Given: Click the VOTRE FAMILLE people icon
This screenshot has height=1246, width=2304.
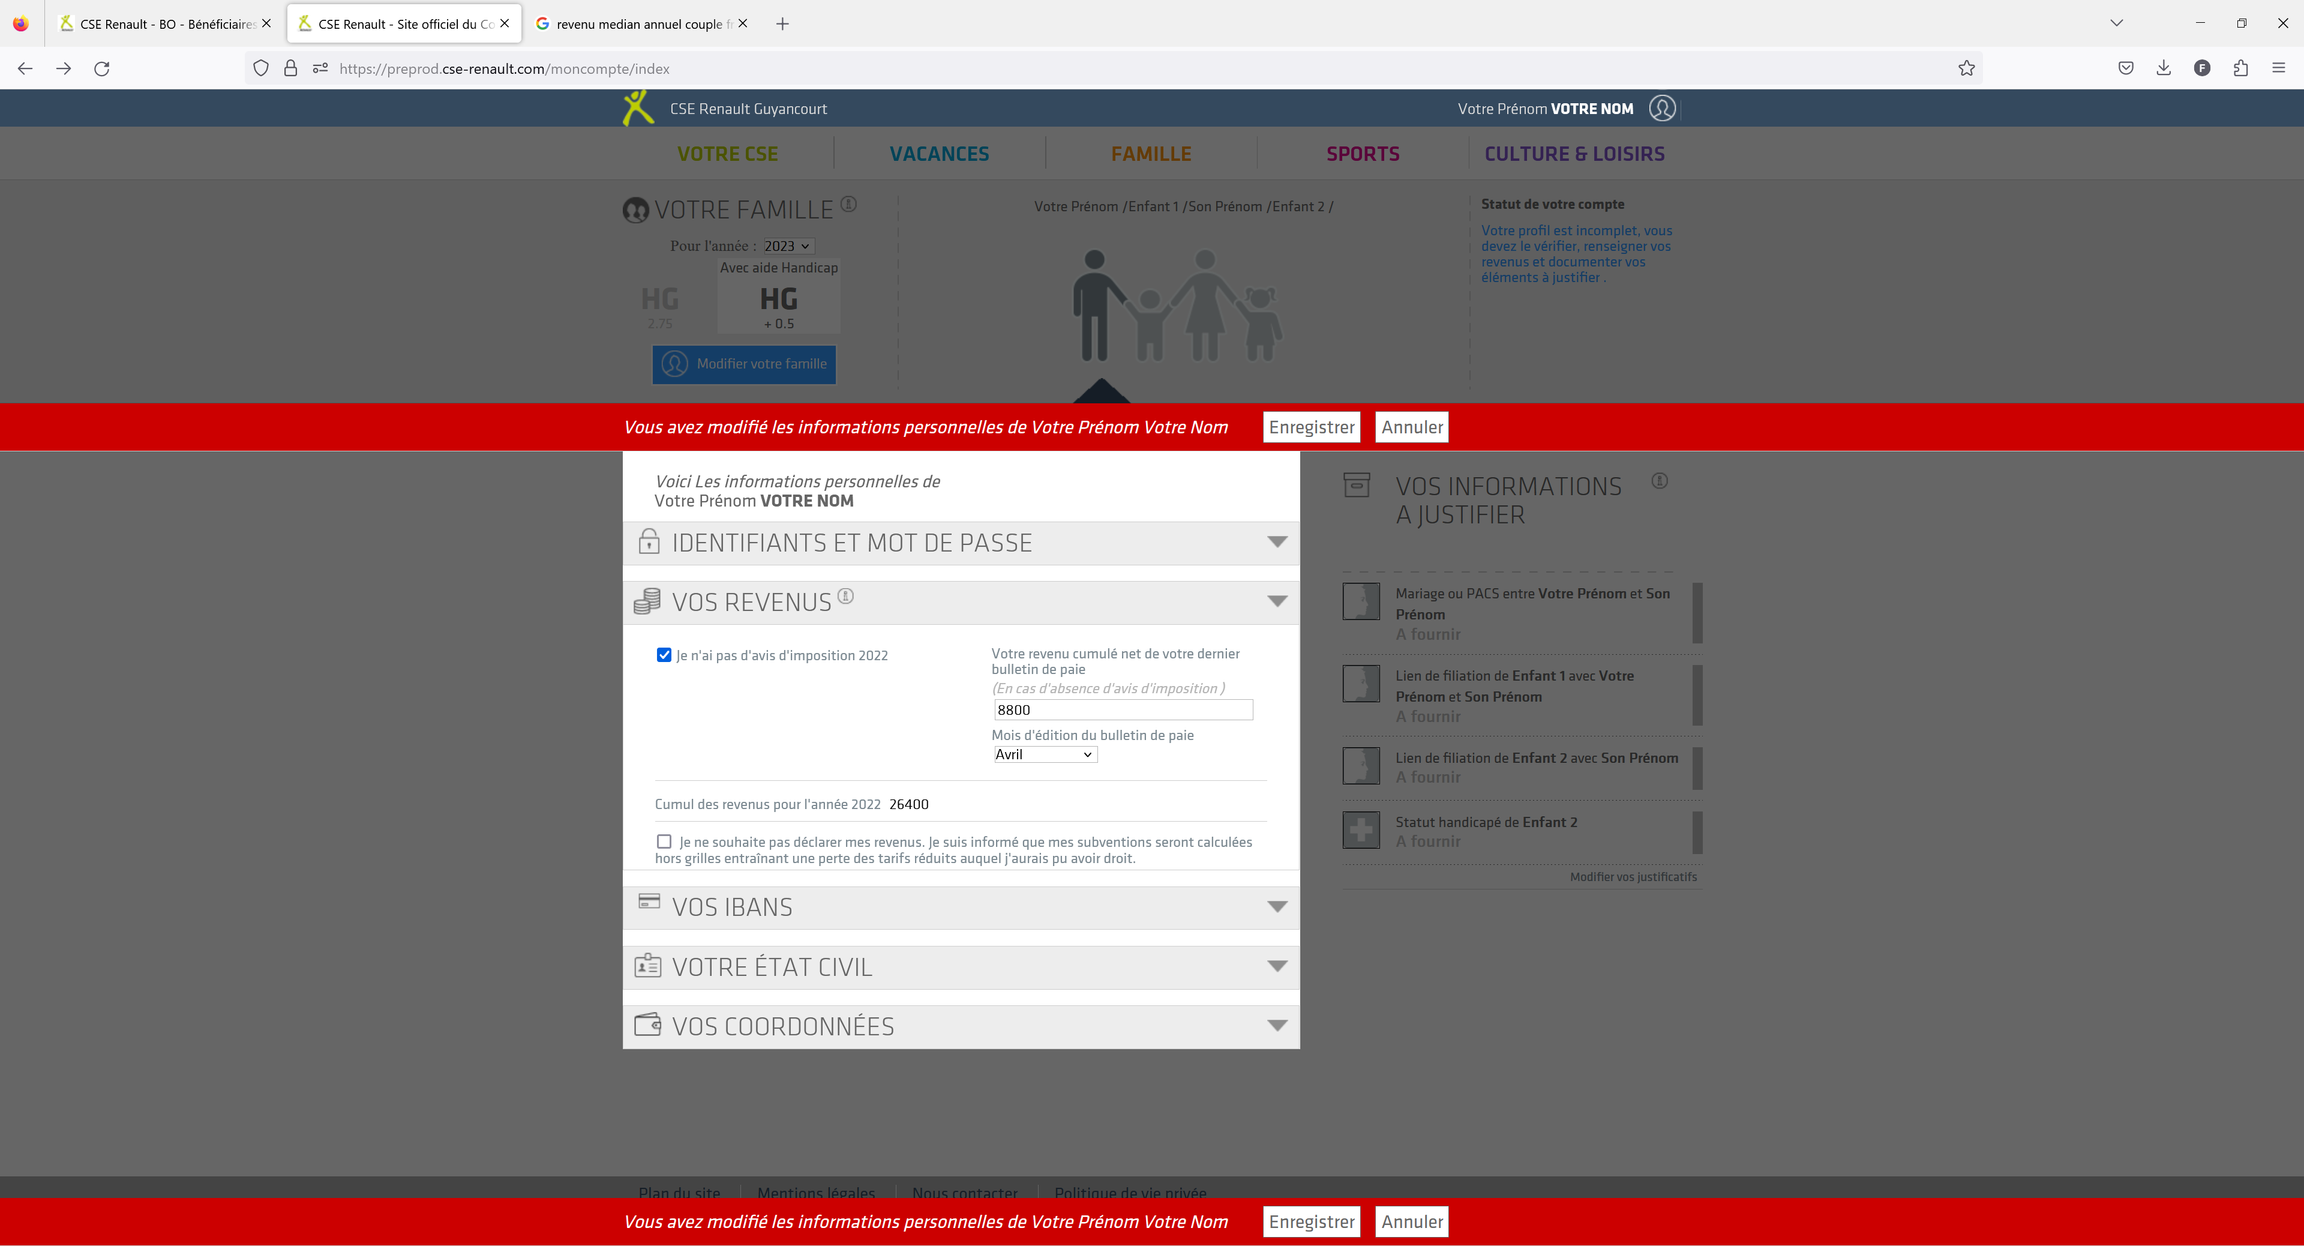Looking at the screenshot, I should click(636, 210).
